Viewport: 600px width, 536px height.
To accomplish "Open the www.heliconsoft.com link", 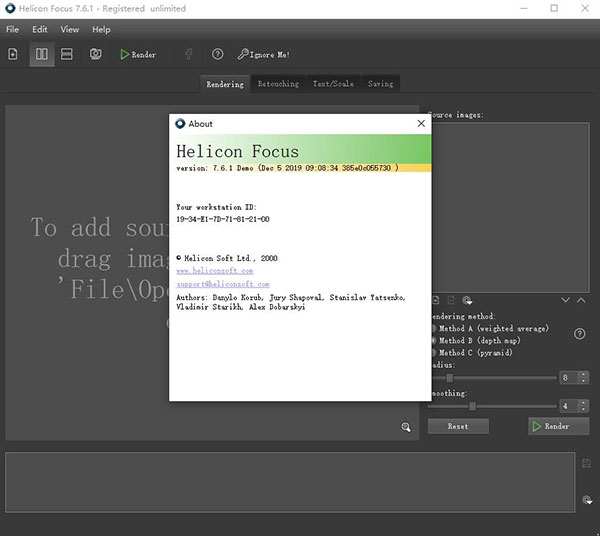I will 215,271.
